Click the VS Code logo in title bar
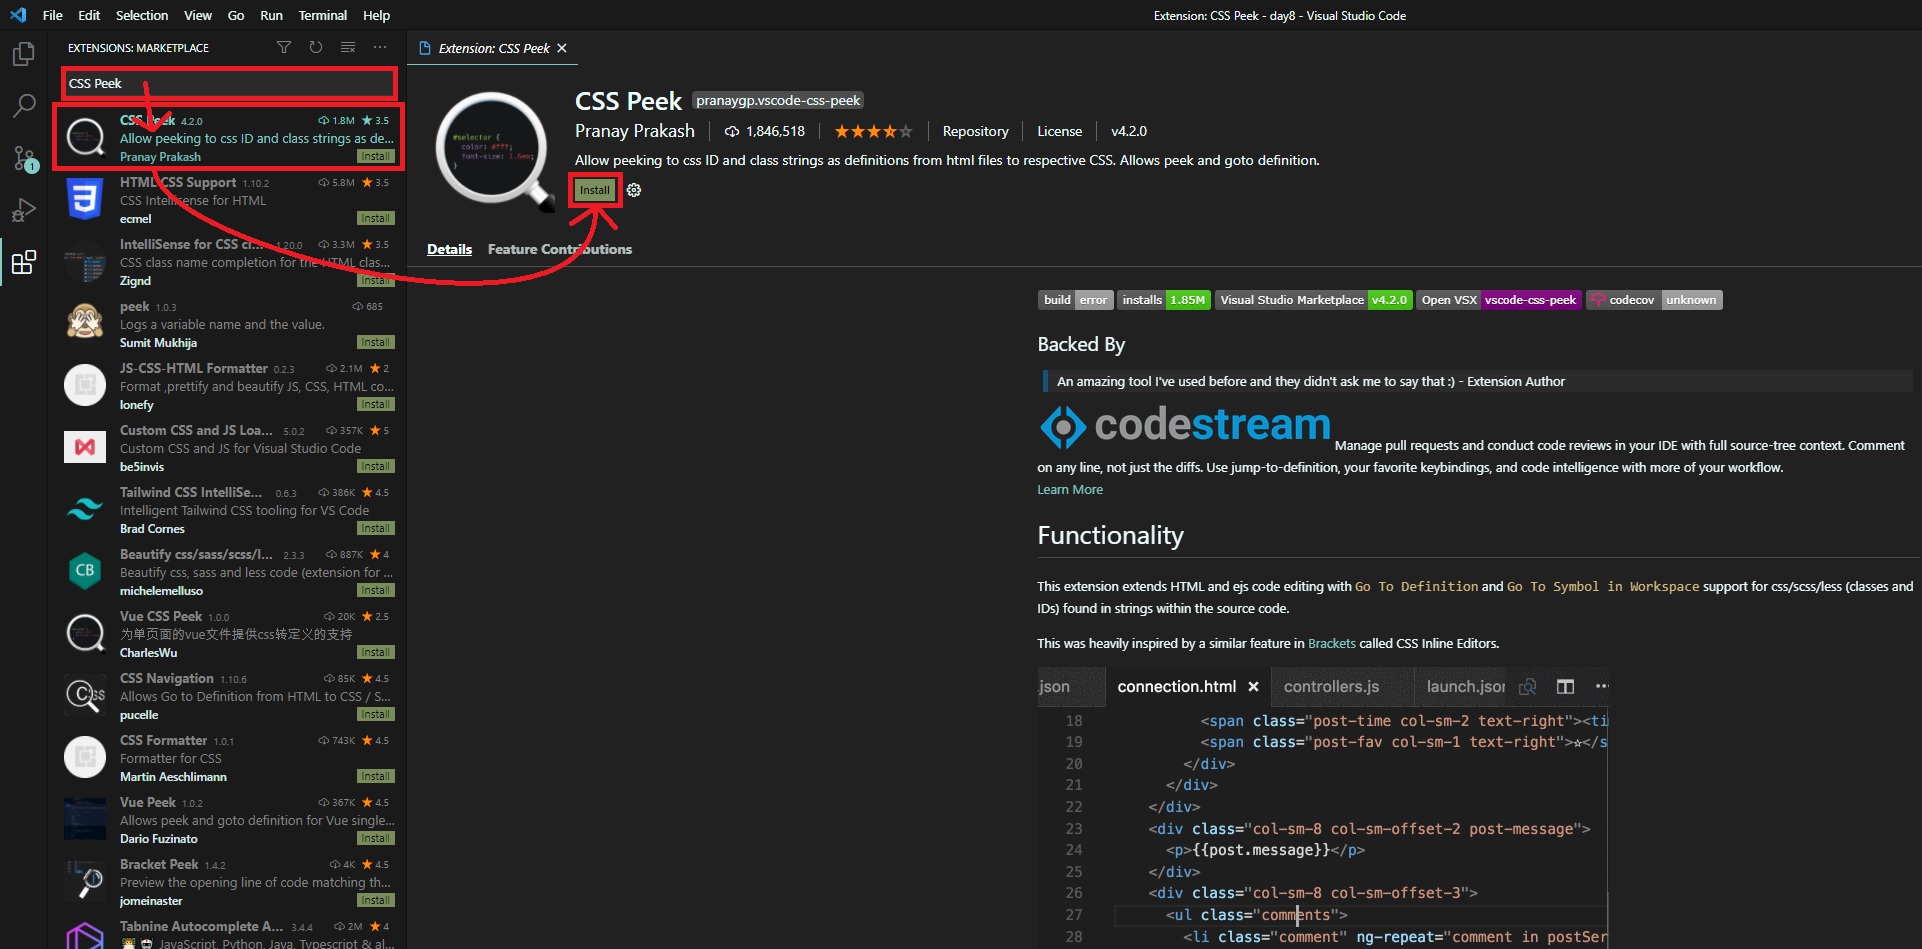The image size is (1922, 949). pos(18,15)
